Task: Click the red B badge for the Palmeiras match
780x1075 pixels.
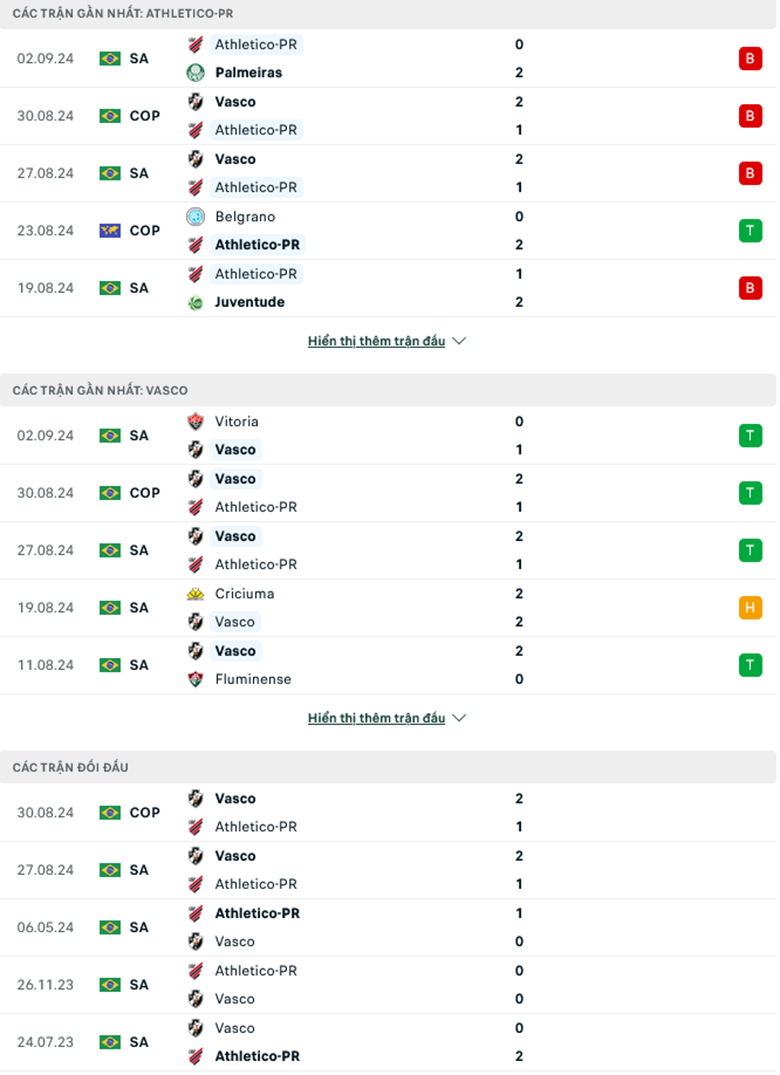Action: [x=751, y=58]
